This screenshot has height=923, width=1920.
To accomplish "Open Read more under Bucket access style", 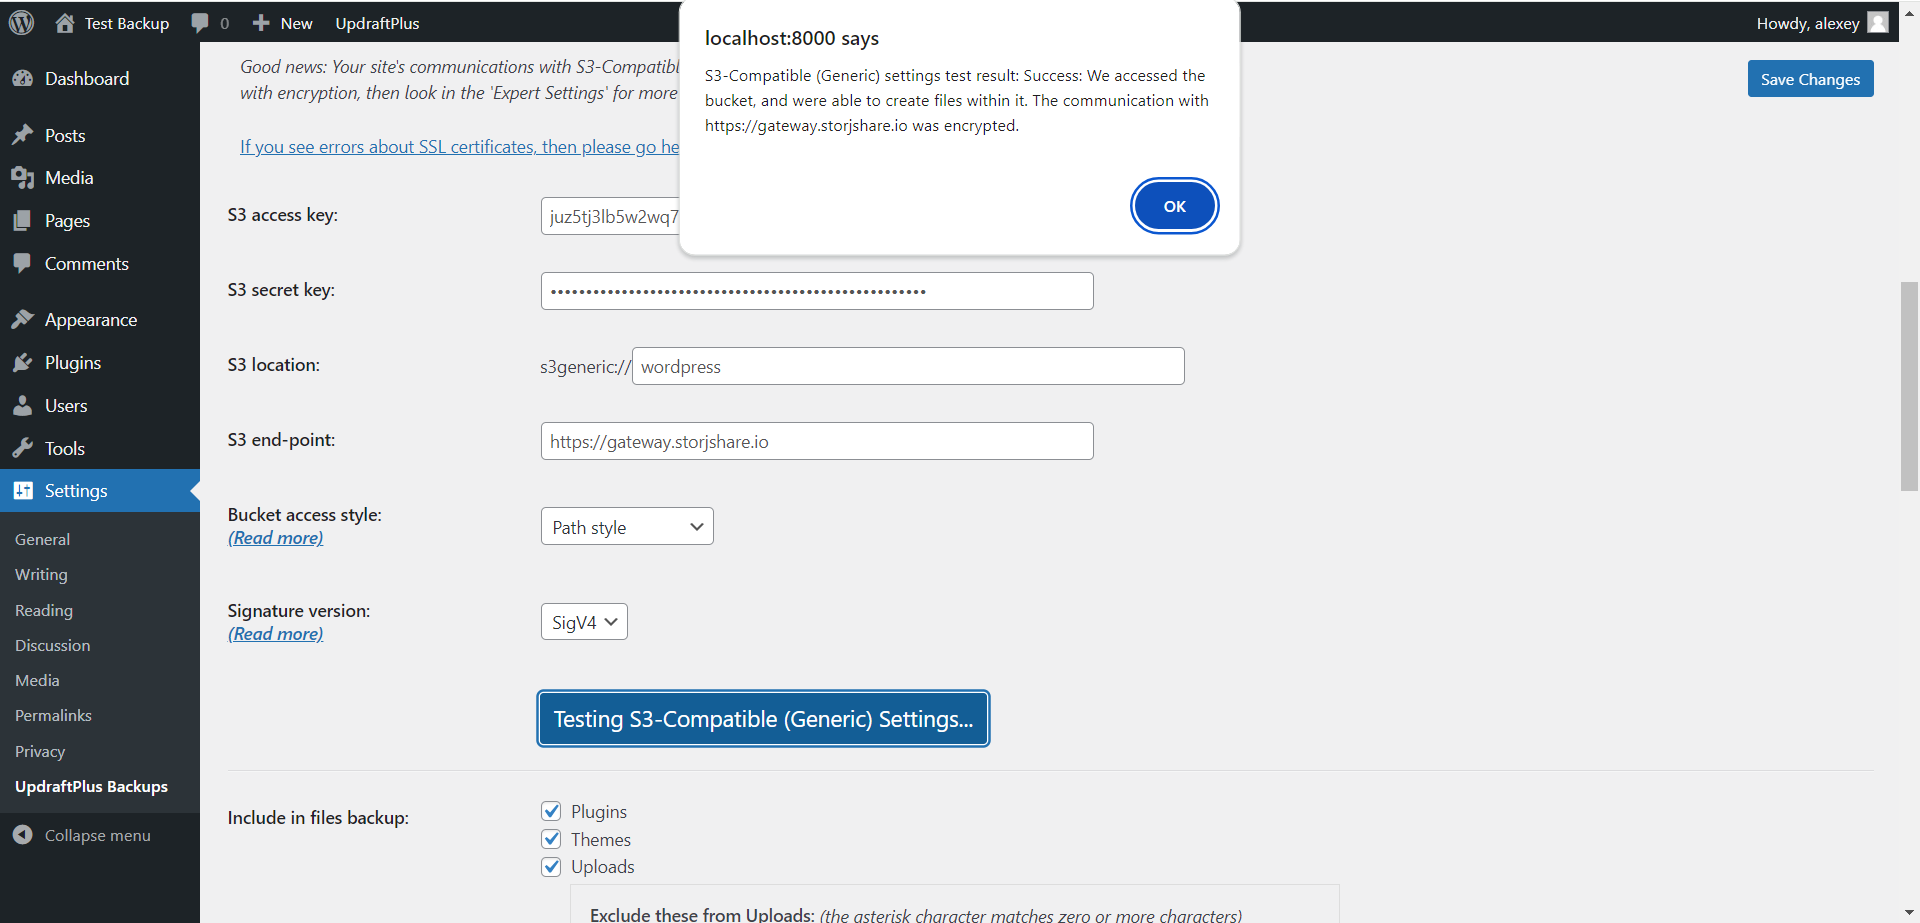I will tap(276, 538).
